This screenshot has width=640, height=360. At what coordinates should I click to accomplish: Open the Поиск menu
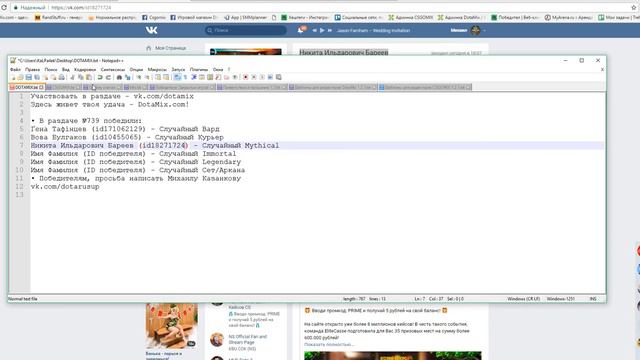click(51, 69)
